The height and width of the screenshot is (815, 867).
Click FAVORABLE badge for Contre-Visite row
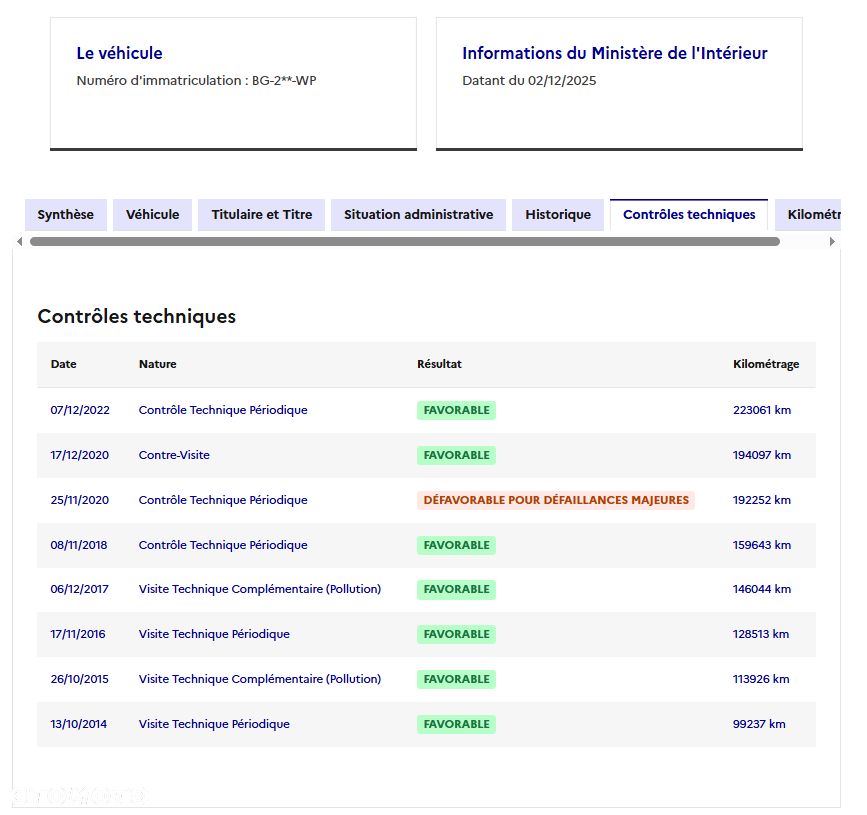coord(456,455)
